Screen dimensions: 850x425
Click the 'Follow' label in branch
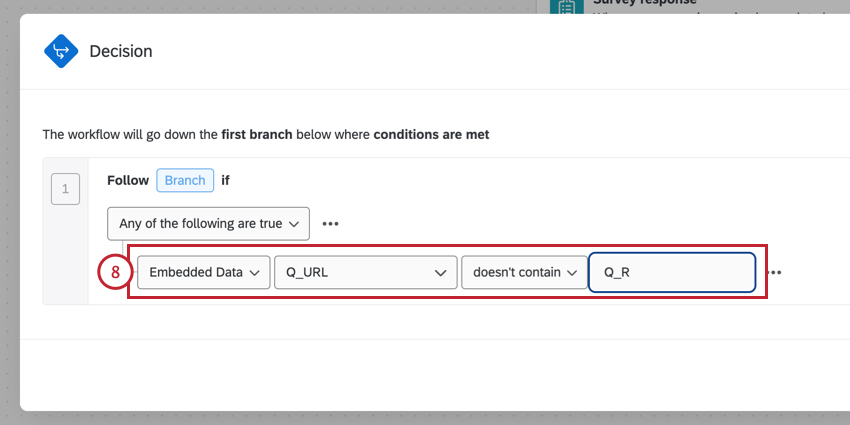[x=128, y=181]
